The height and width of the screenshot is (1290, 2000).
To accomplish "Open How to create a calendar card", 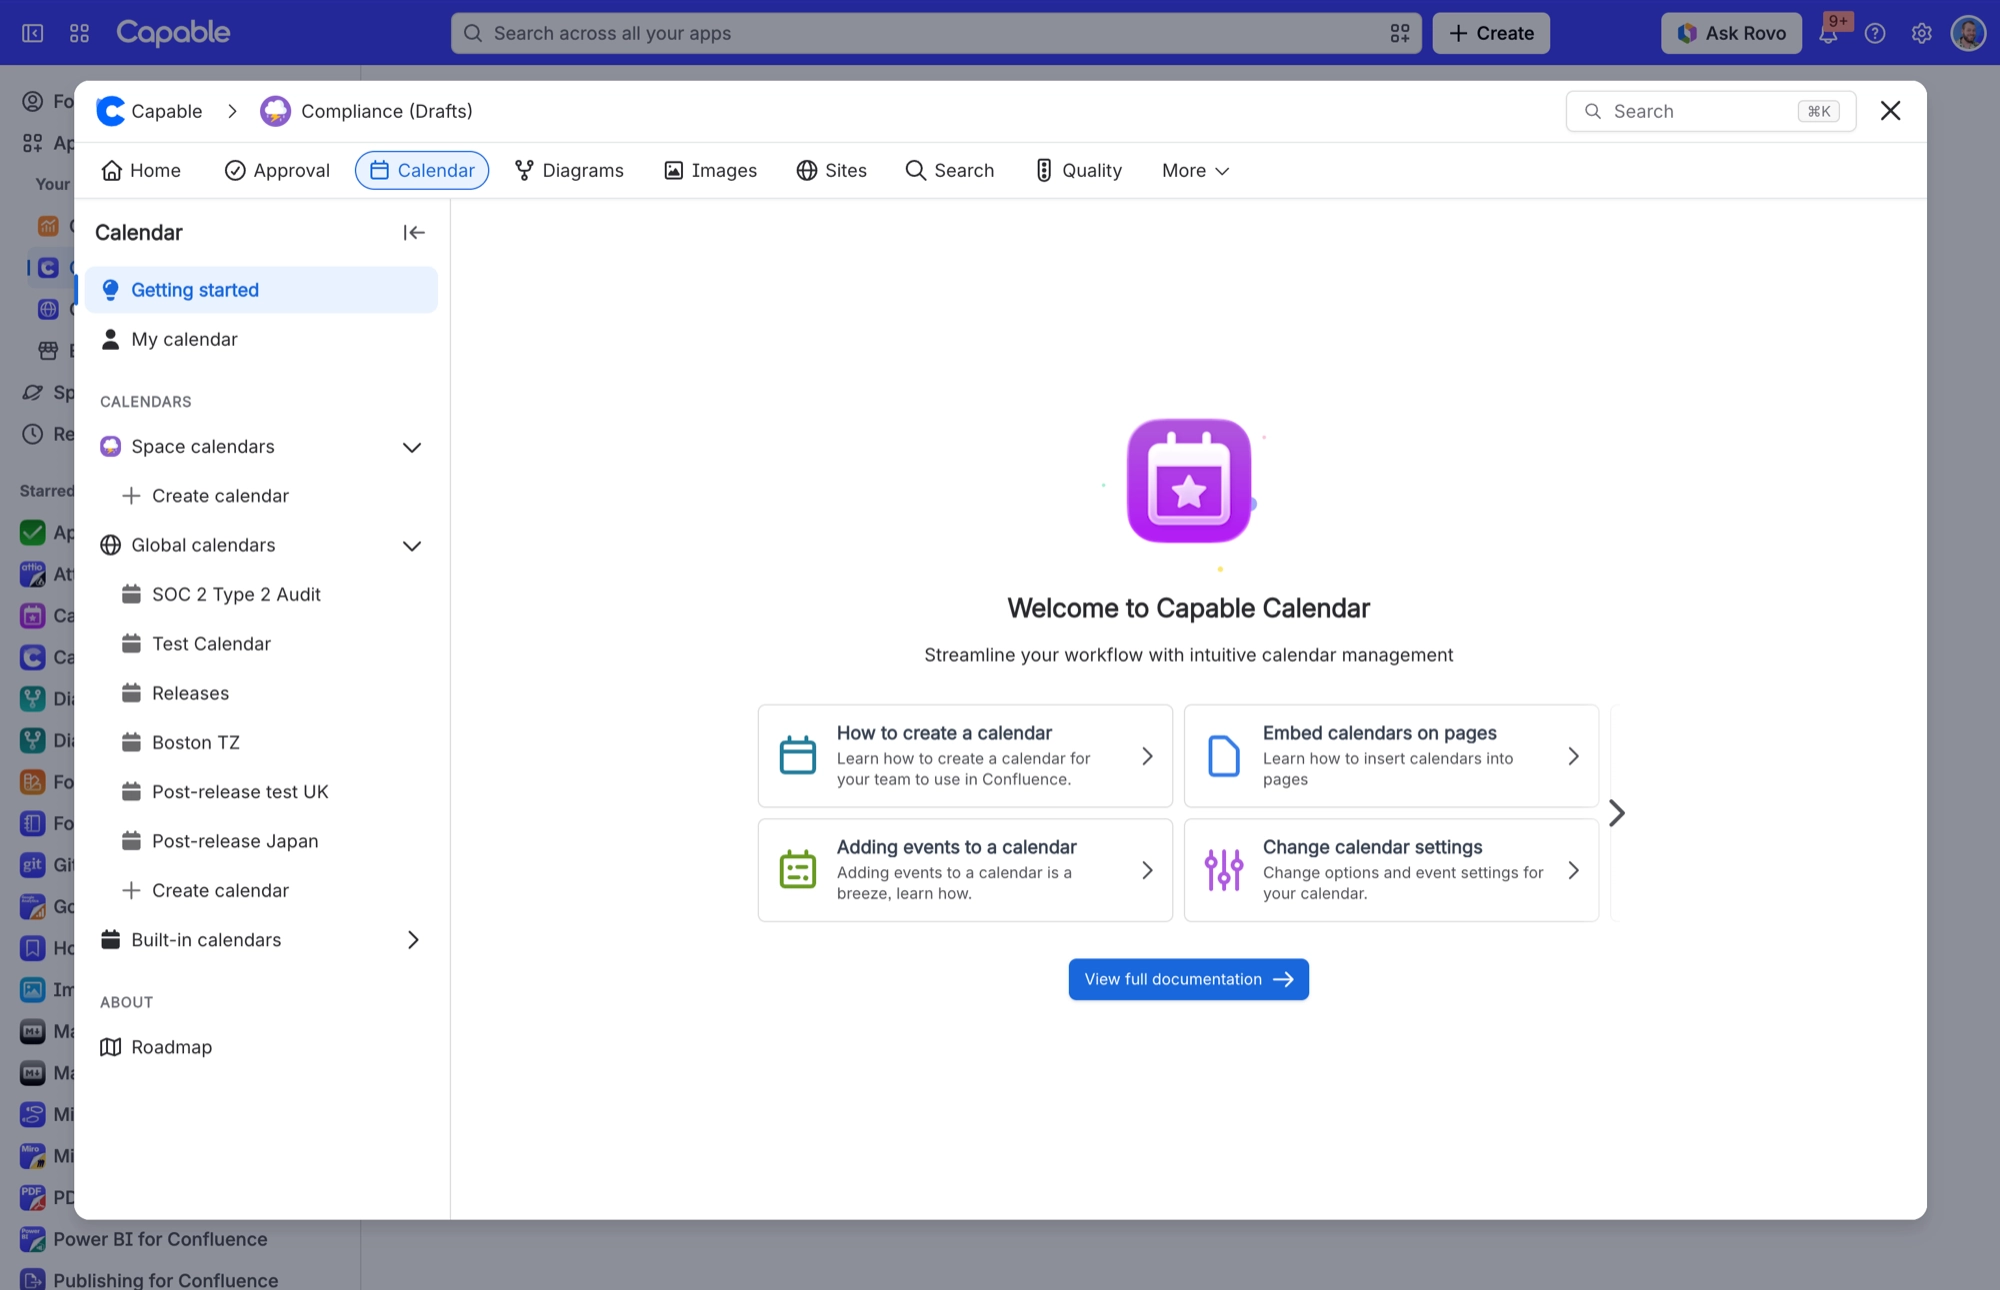I will click(965, 756).
